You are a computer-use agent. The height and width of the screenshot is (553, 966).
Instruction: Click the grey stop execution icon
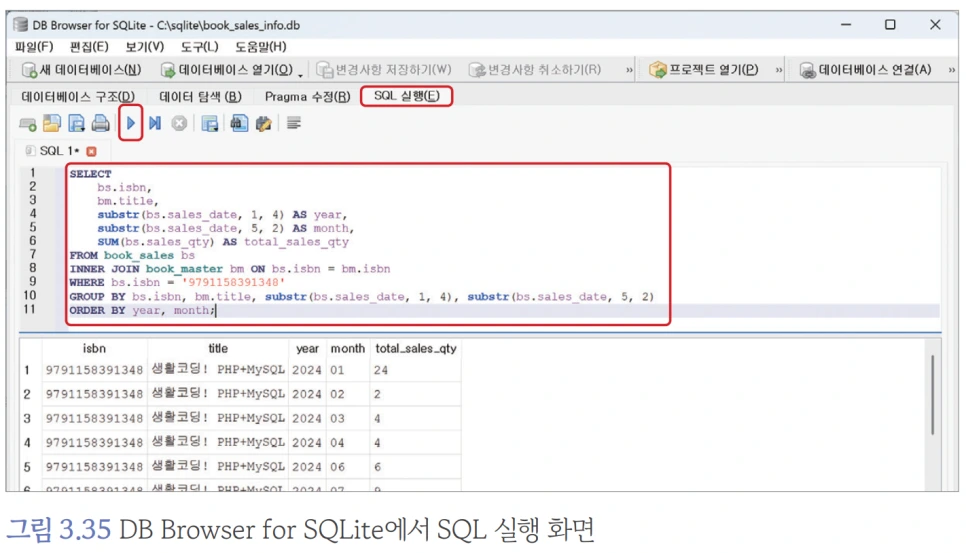[x=179, y=123]
